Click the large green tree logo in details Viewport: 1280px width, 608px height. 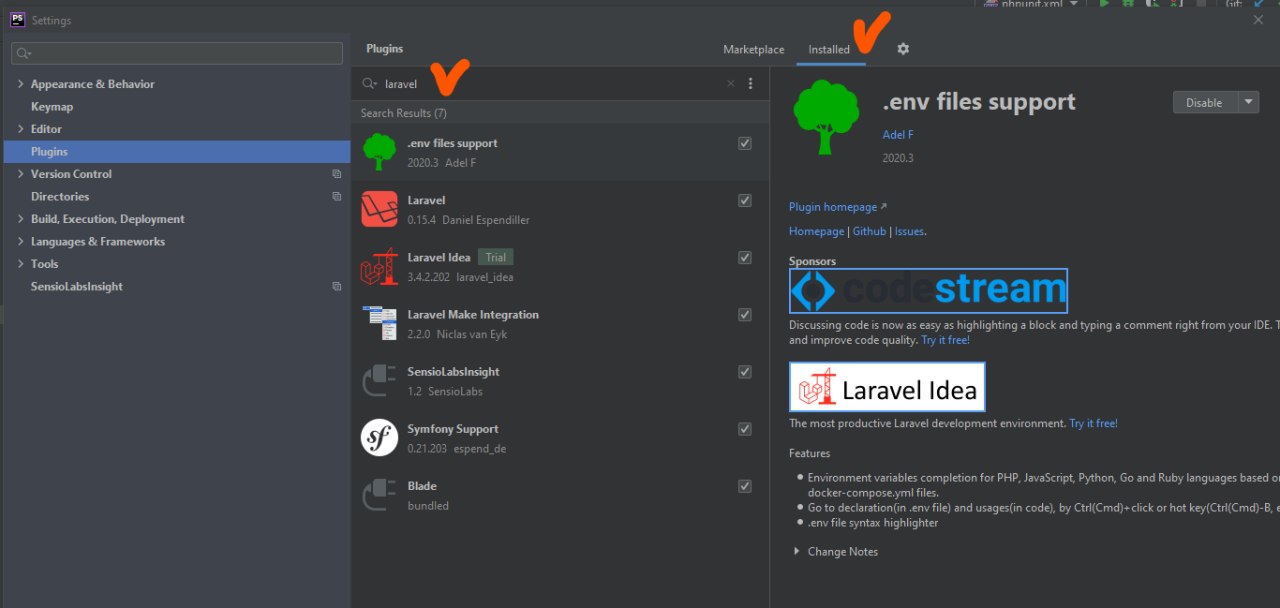coord(826,118)
